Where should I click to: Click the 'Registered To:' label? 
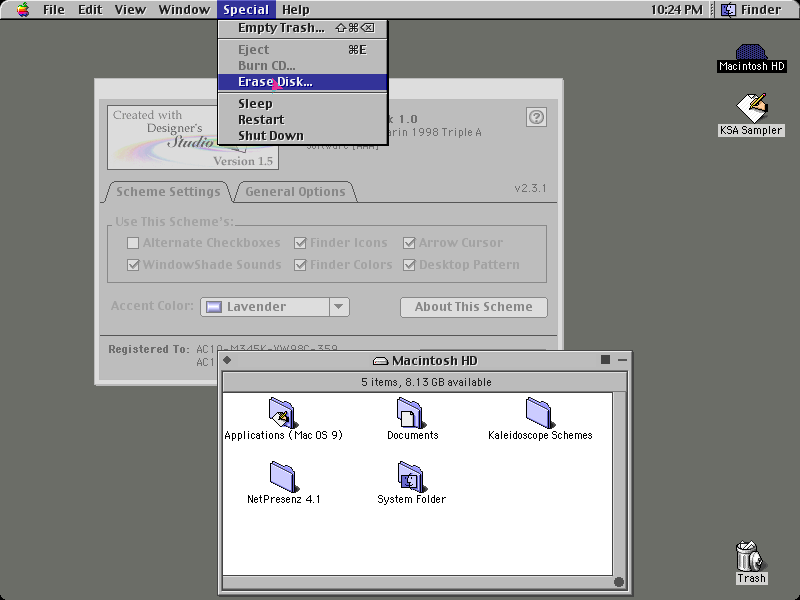148,349
